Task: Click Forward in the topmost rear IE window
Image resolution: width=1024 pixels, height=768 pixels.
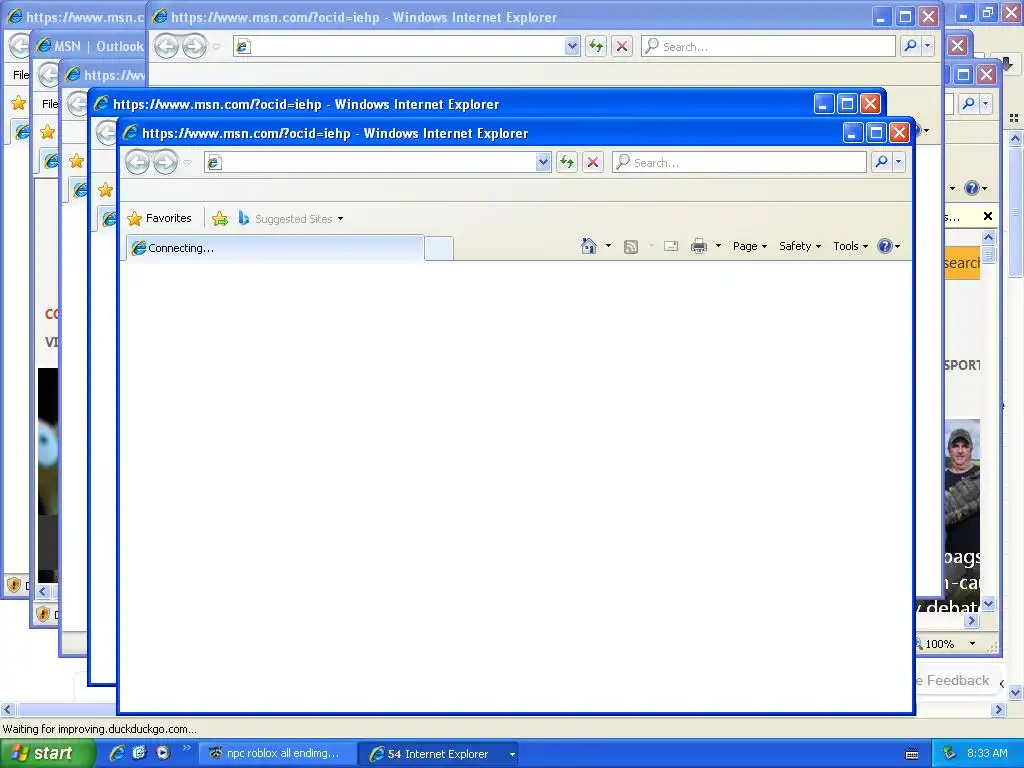Action: pyautogui.click(x=195, y=46)
